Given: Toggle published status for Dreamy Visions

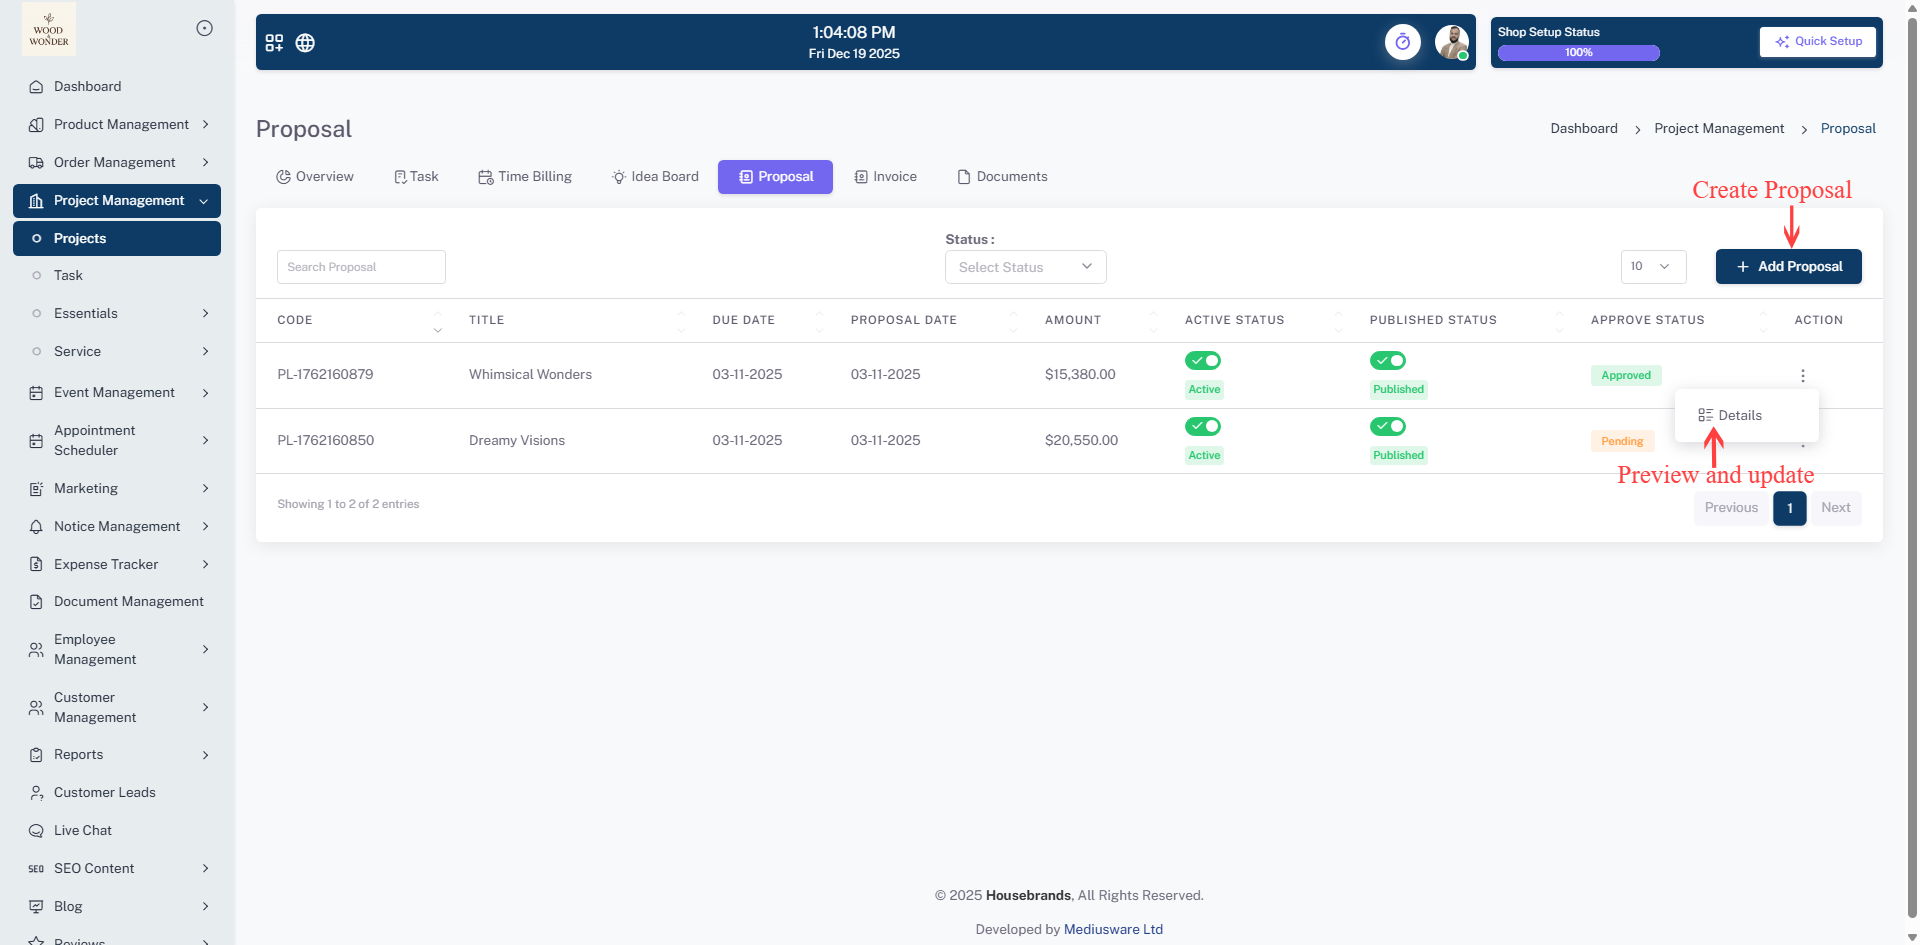Looking at the screenshot, I should [1387, 427].
